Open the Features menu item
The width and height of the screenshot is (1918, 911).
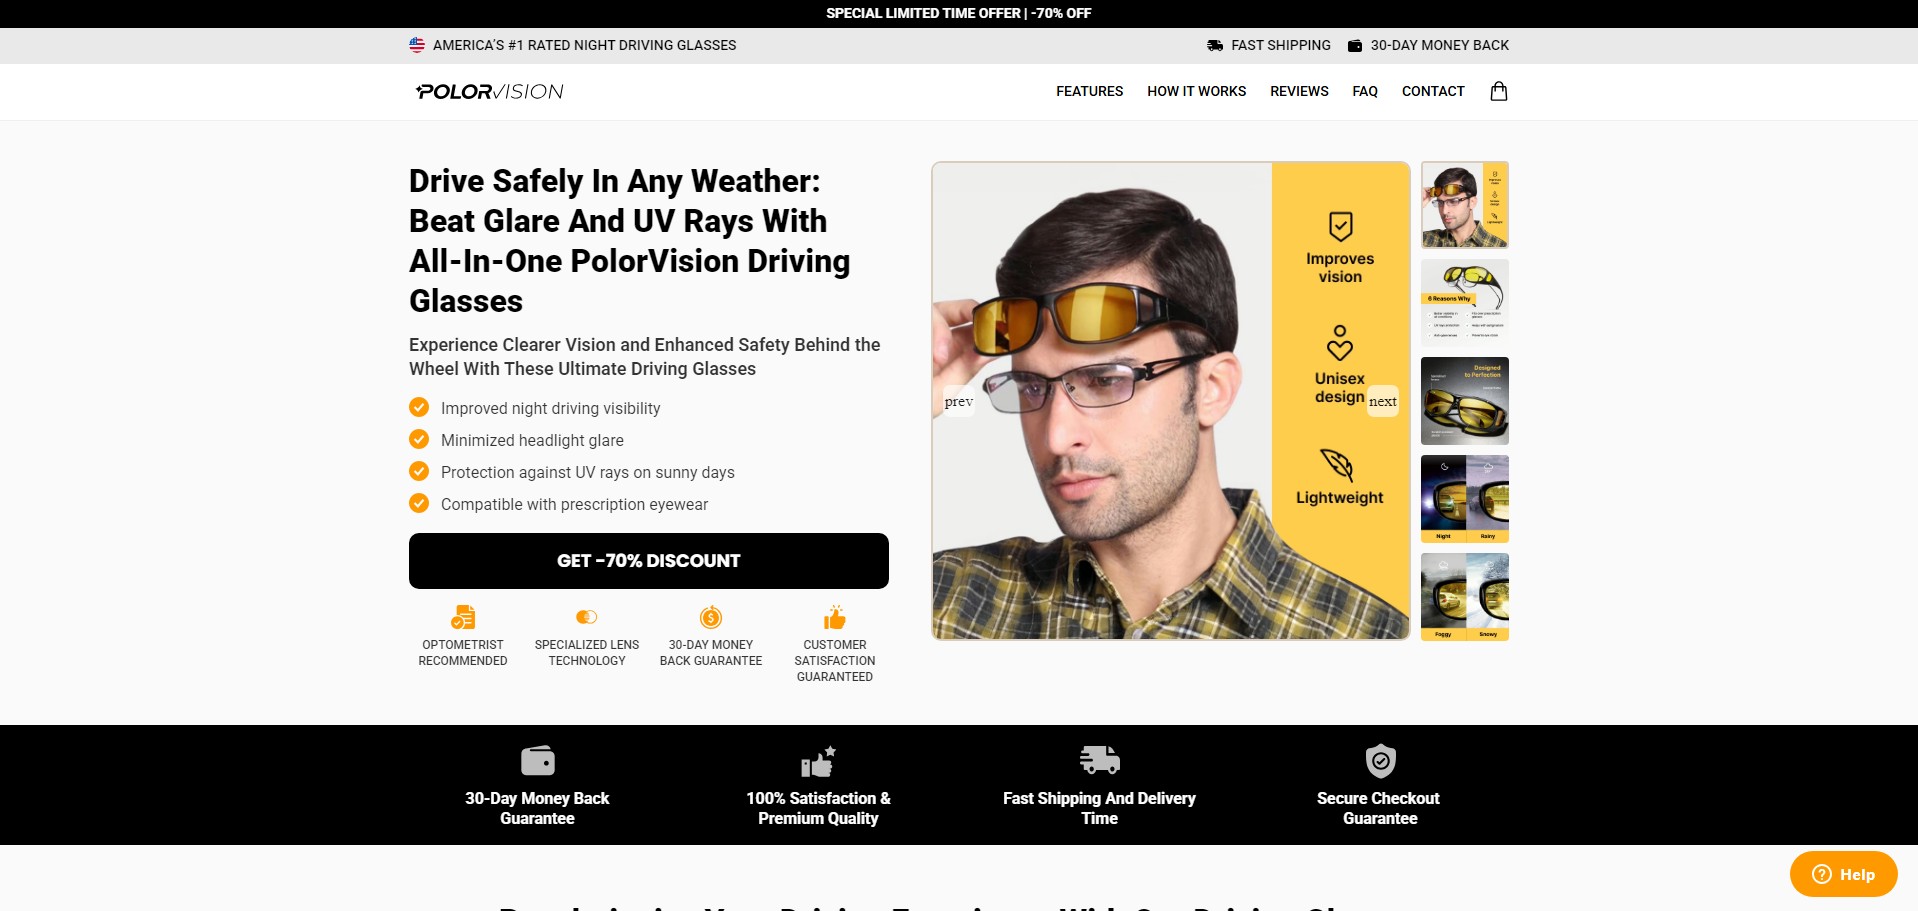[1089, 91]
